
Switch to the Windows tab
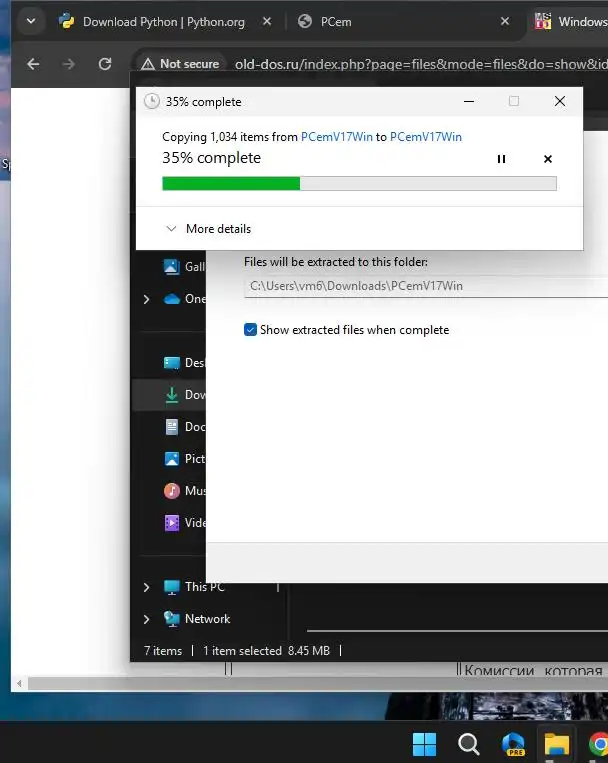tap(571, 22)
